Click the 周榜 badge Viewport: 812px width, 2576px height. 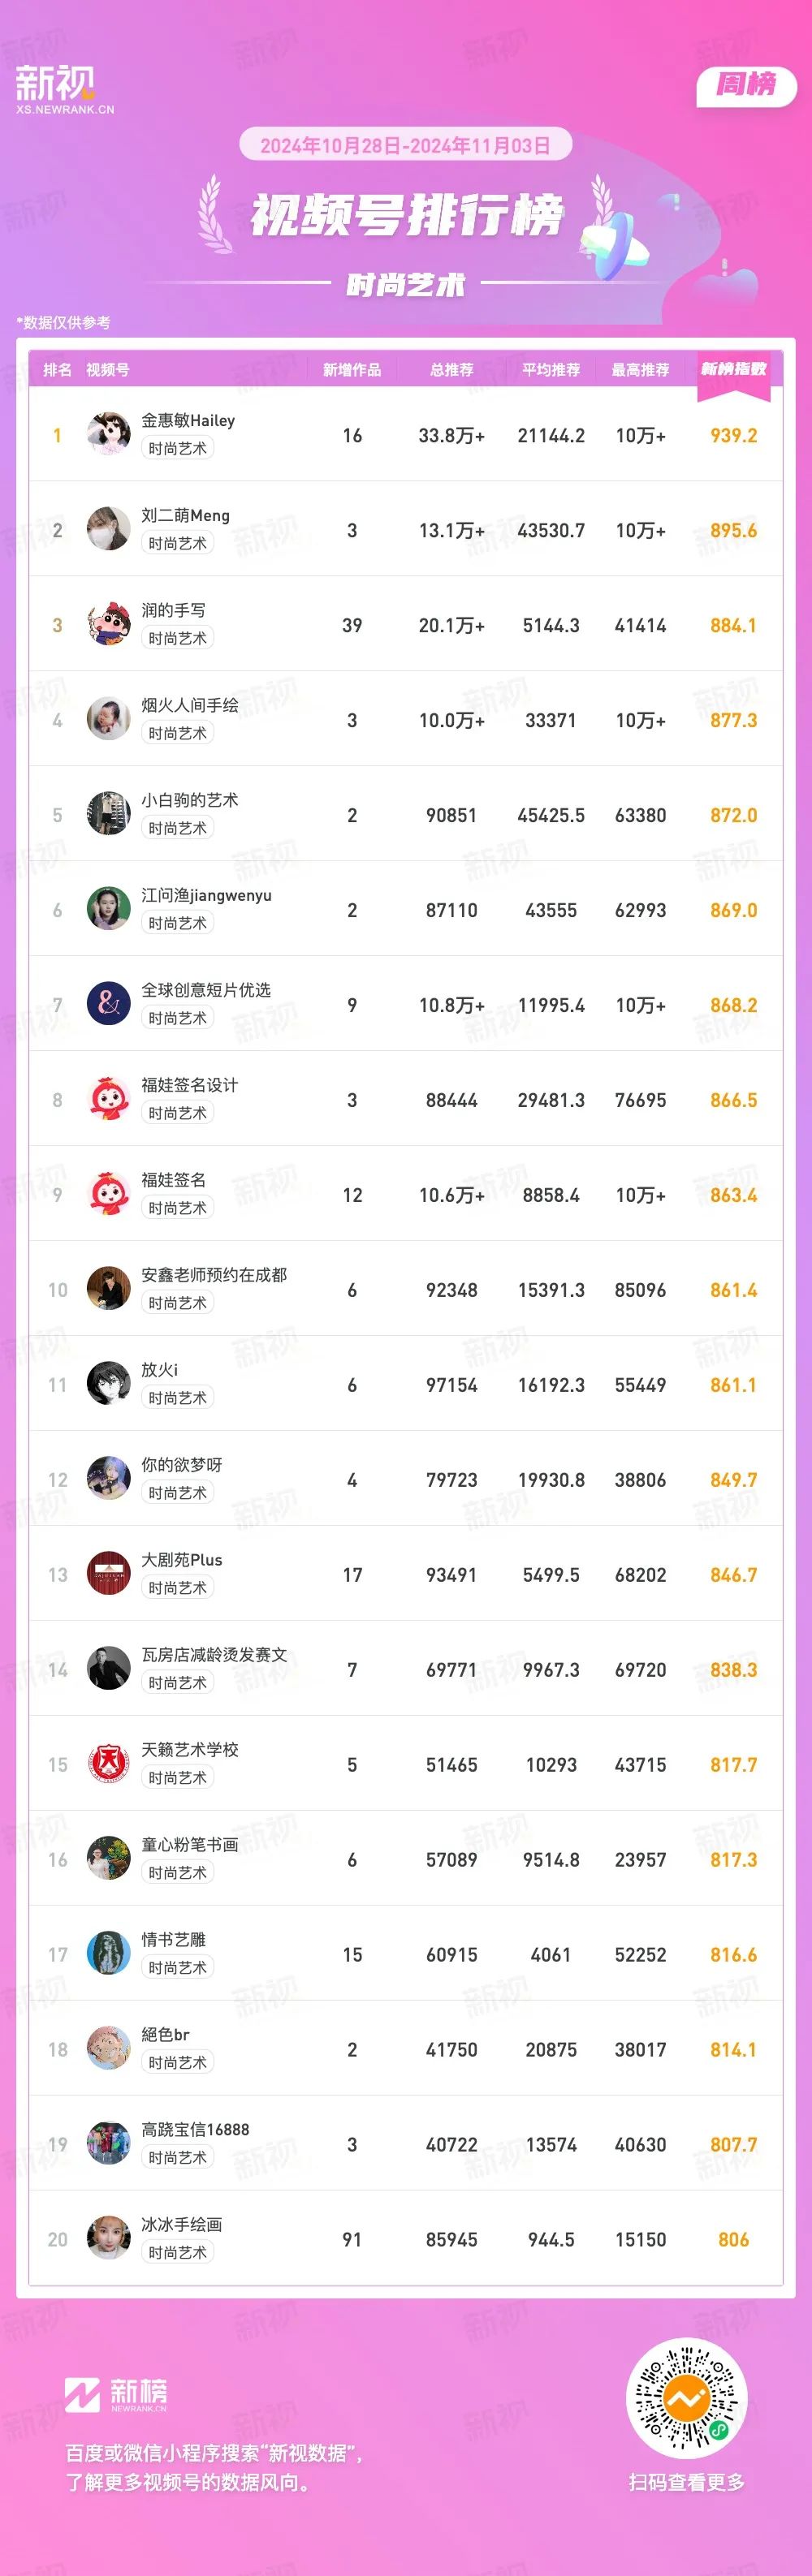click(745, 85)
